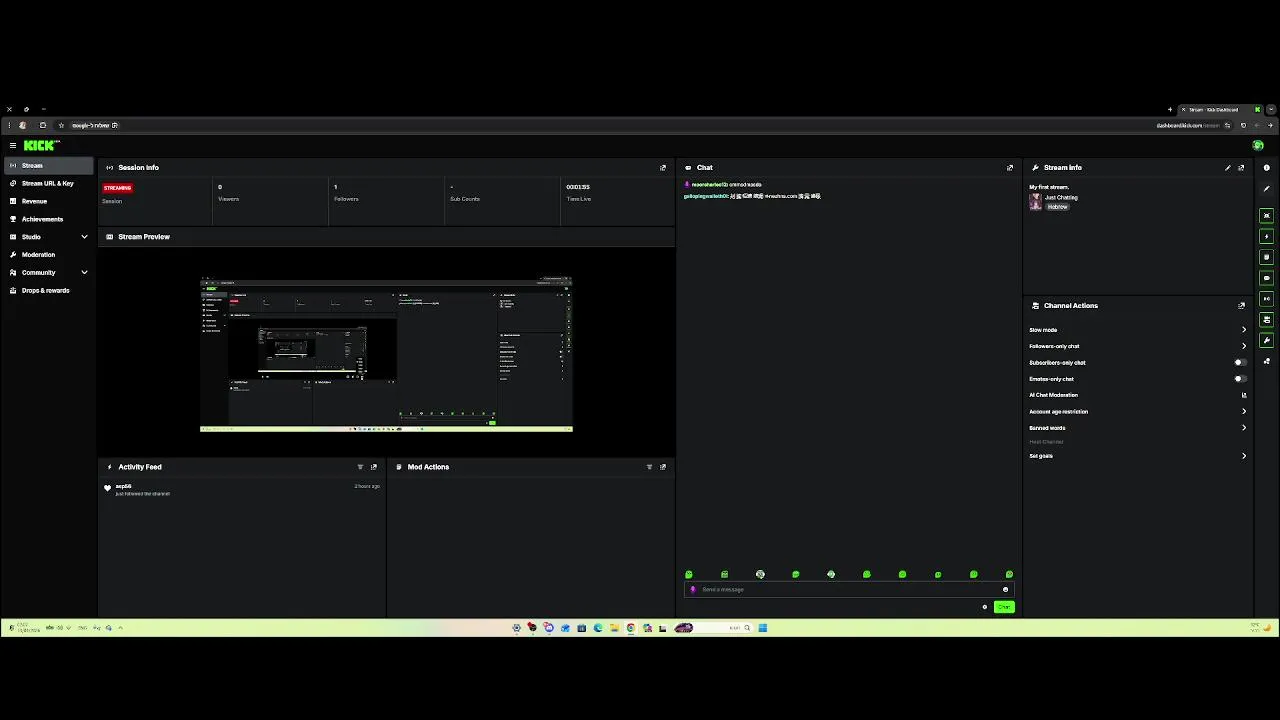Select the first green emote above message box
Screen dimensions: 1280x720
tap(689, 575)
